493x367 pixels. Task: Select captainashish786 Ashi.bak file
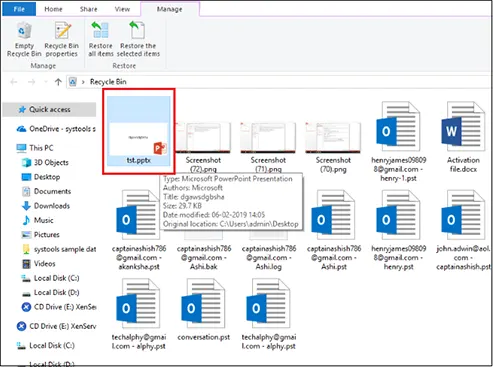[204, 257]
